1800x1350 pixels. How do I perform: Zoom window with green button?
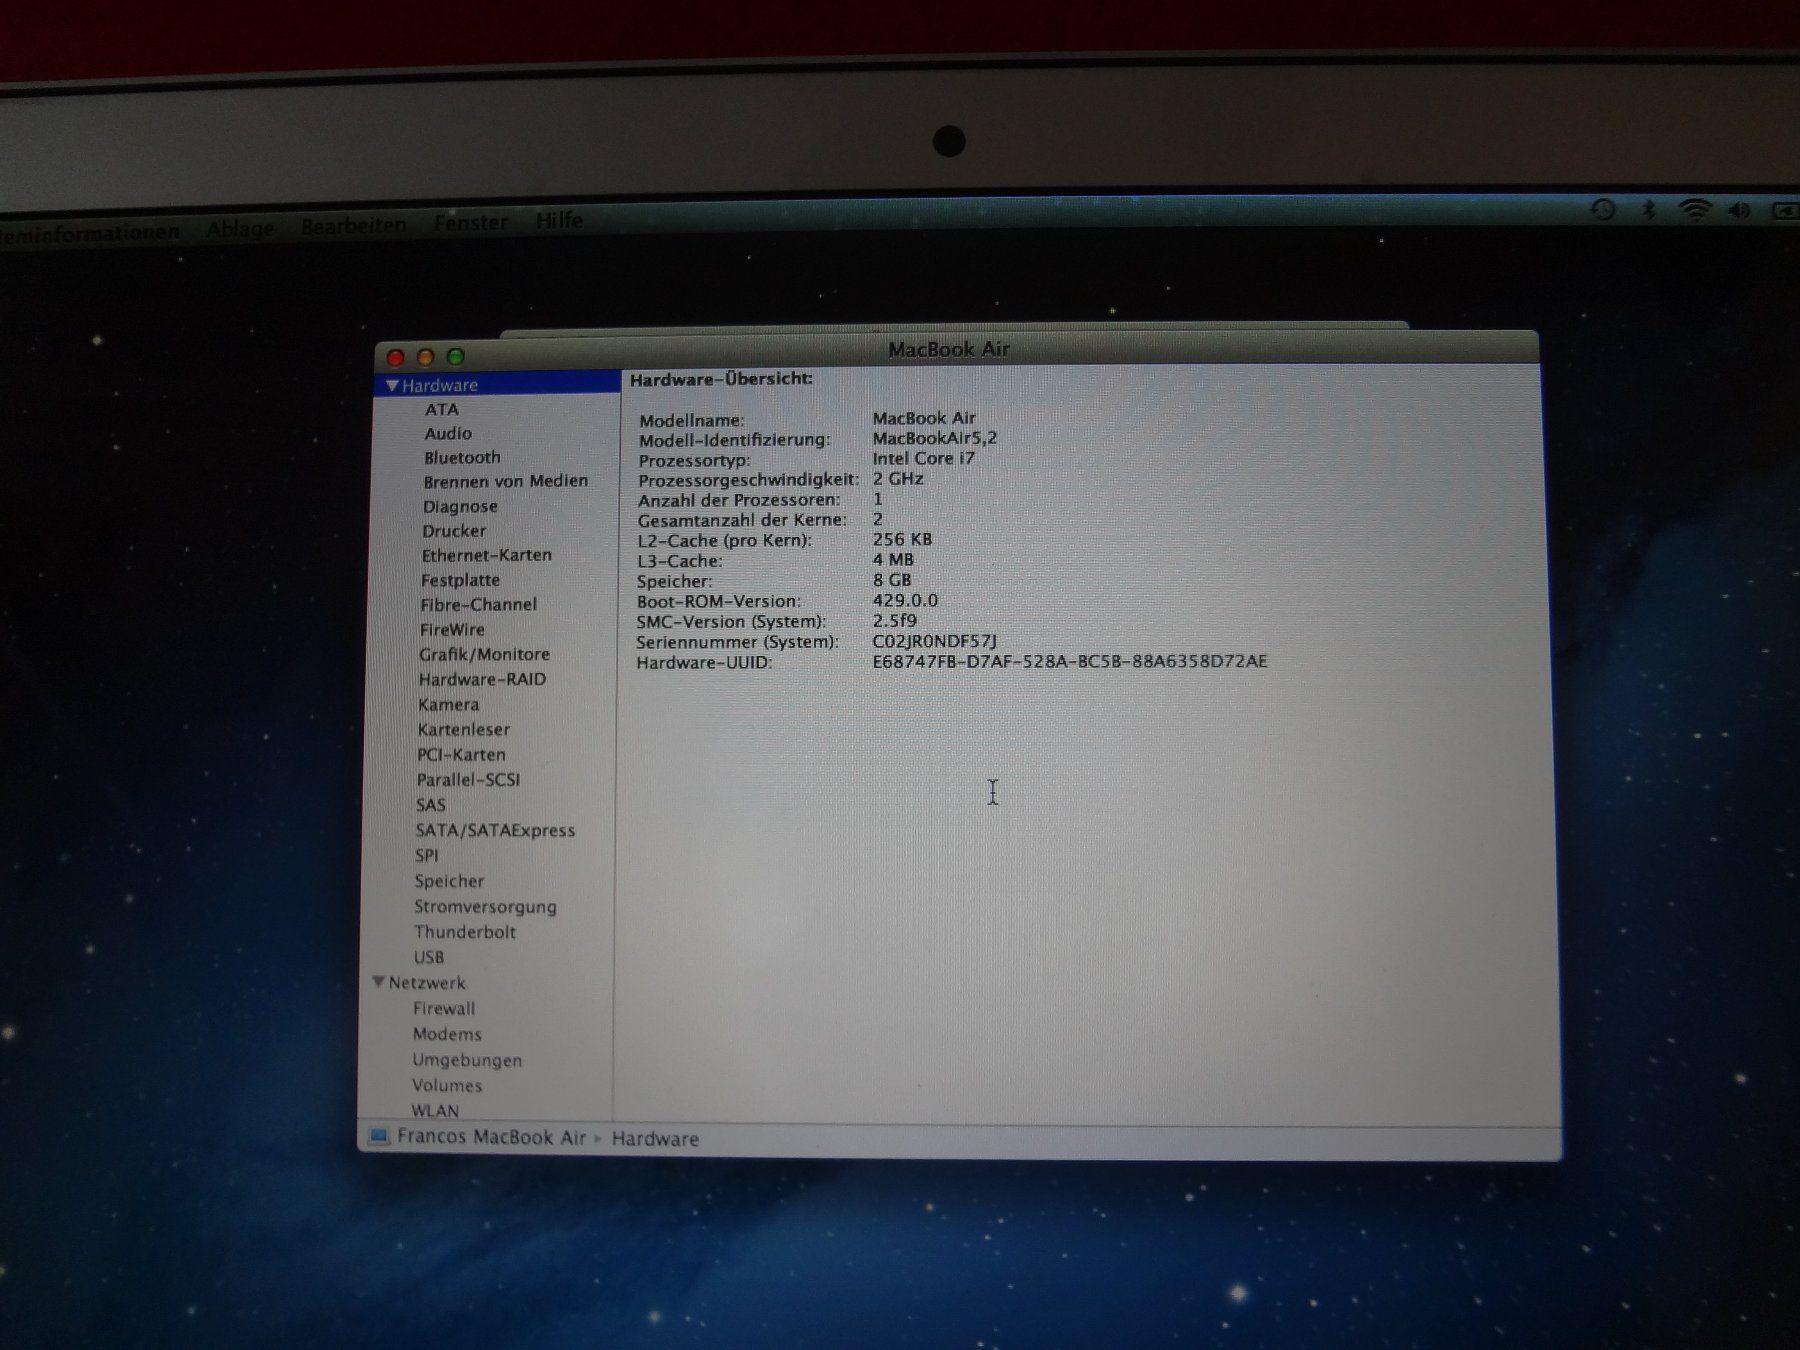[456, 356]
